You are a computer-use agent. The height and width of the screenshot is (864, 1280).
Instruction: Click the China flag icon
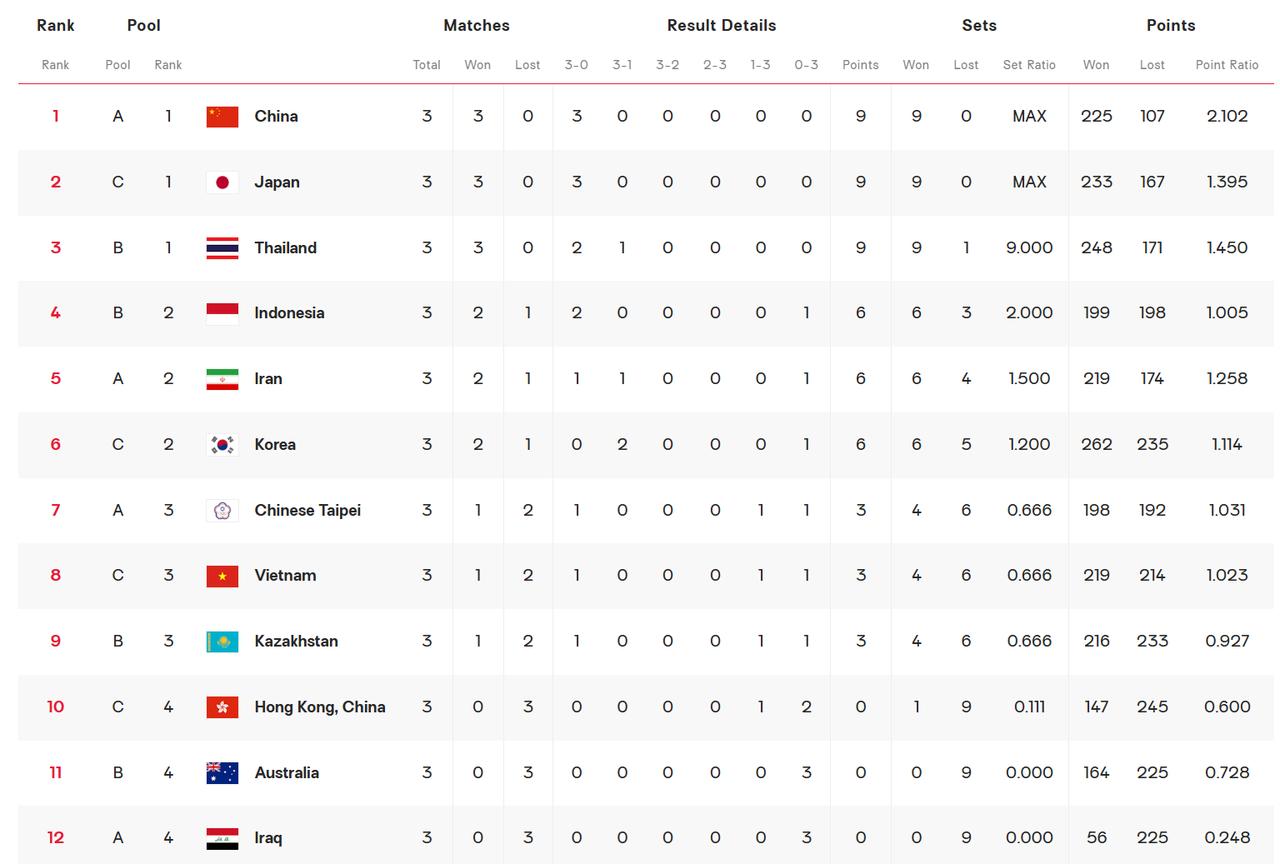(222, 116)
